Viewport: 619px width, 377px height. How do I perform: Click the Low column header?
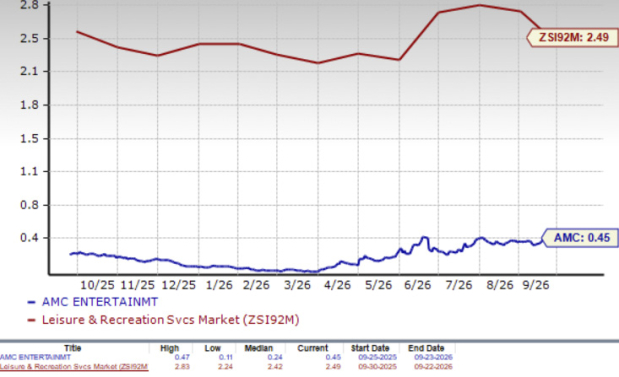(x=212, y=348)
